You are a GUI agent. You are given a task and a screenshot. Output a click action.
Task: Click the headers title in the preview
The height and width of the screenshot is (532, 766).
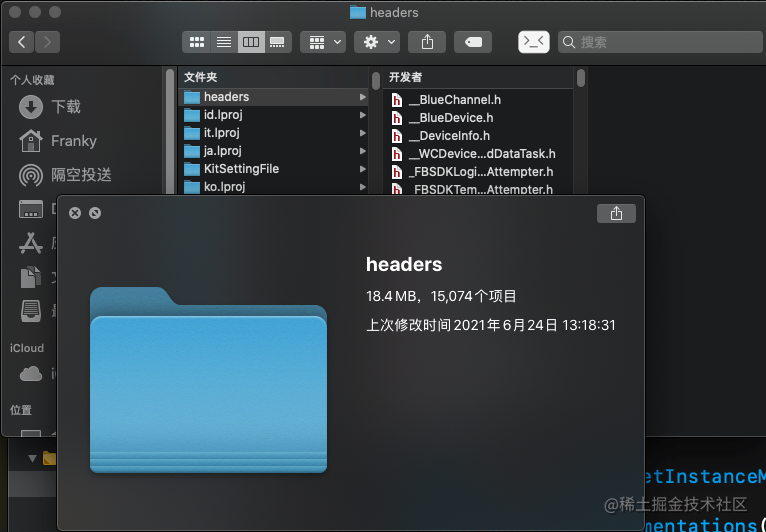(x=404, y=264)
